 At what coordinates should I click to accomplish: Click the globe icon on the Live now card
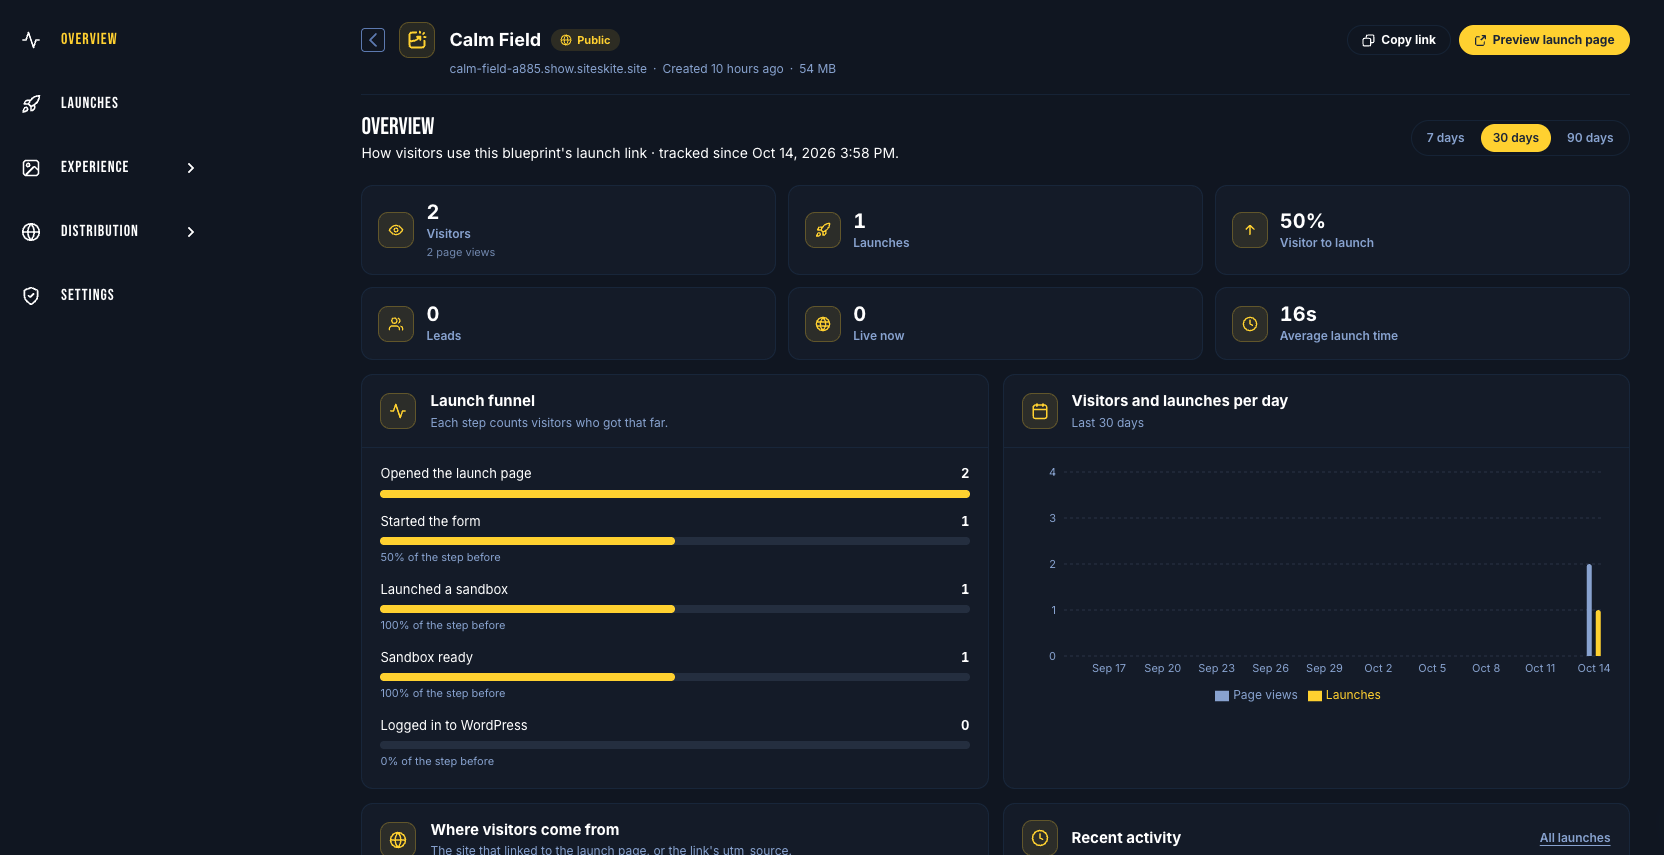point(823,324)
